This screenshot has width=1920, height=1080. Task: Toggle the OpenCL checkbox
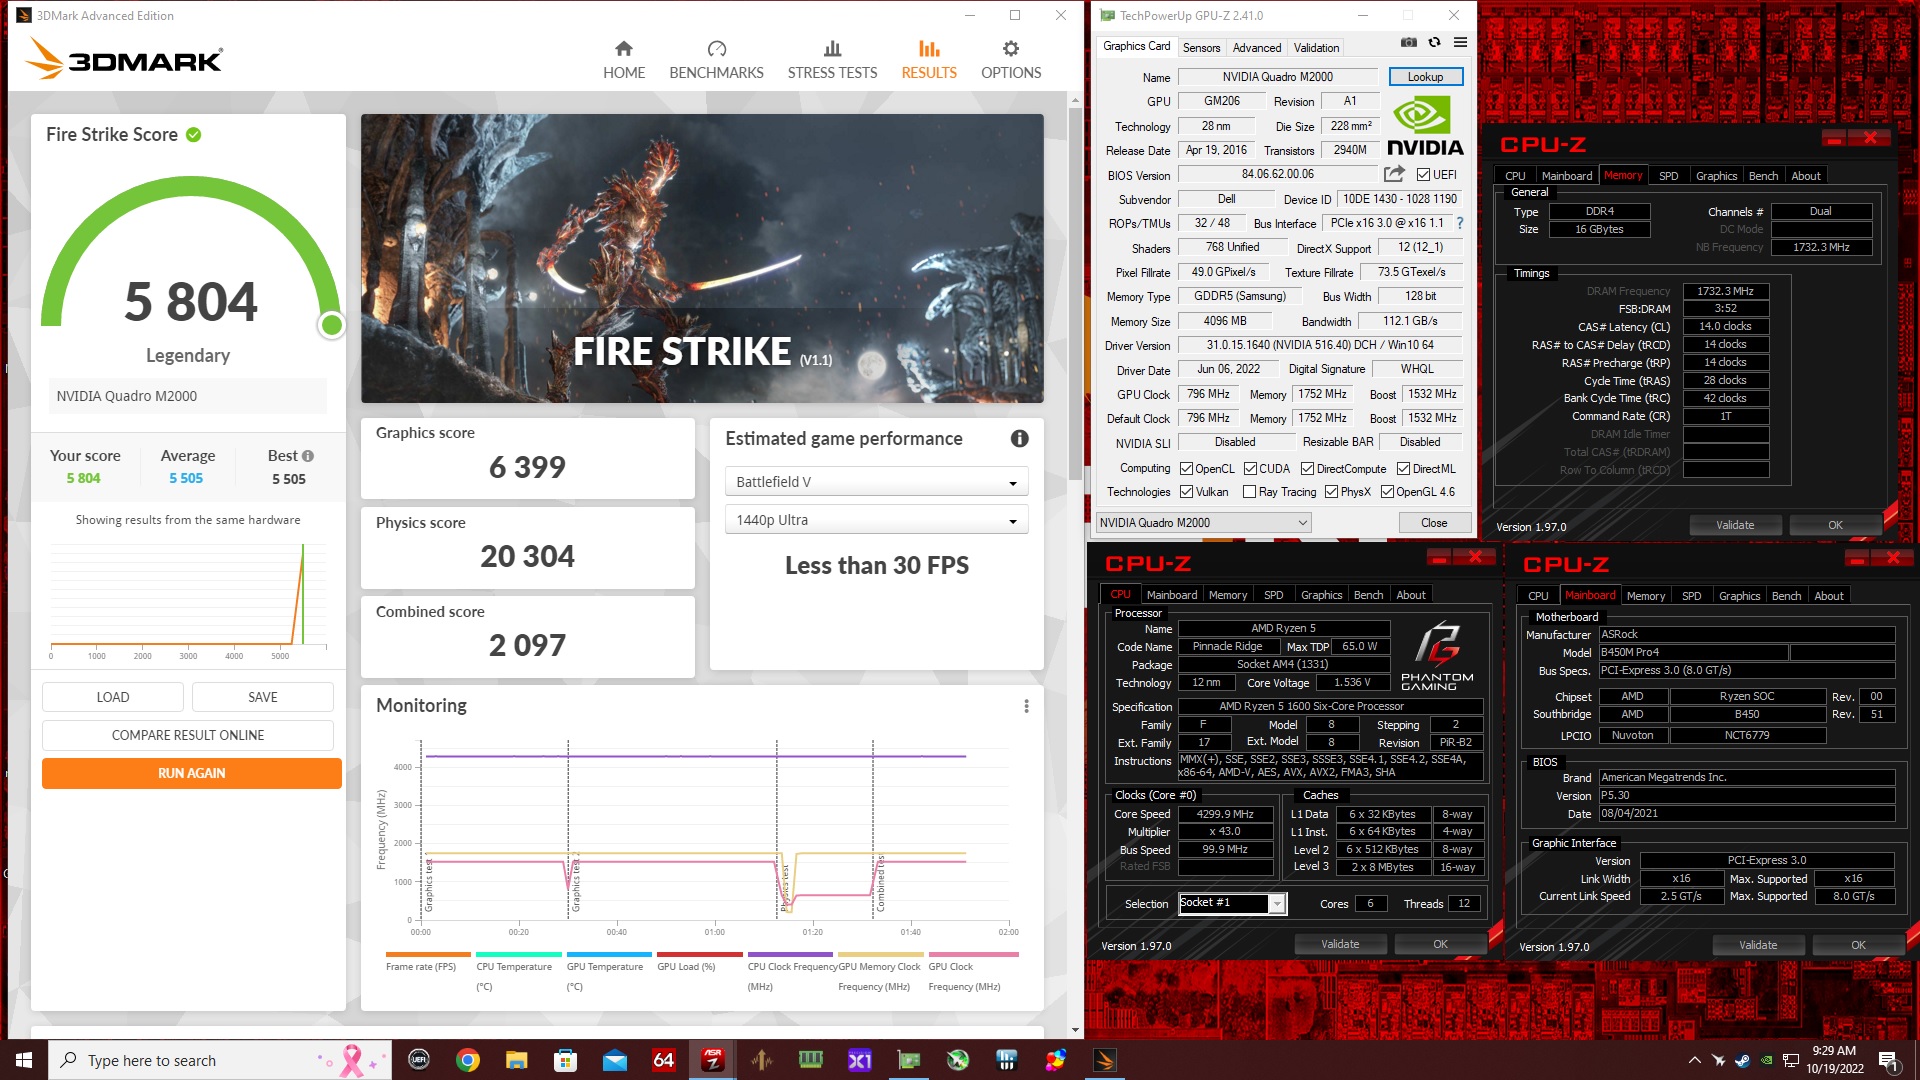1186,469
